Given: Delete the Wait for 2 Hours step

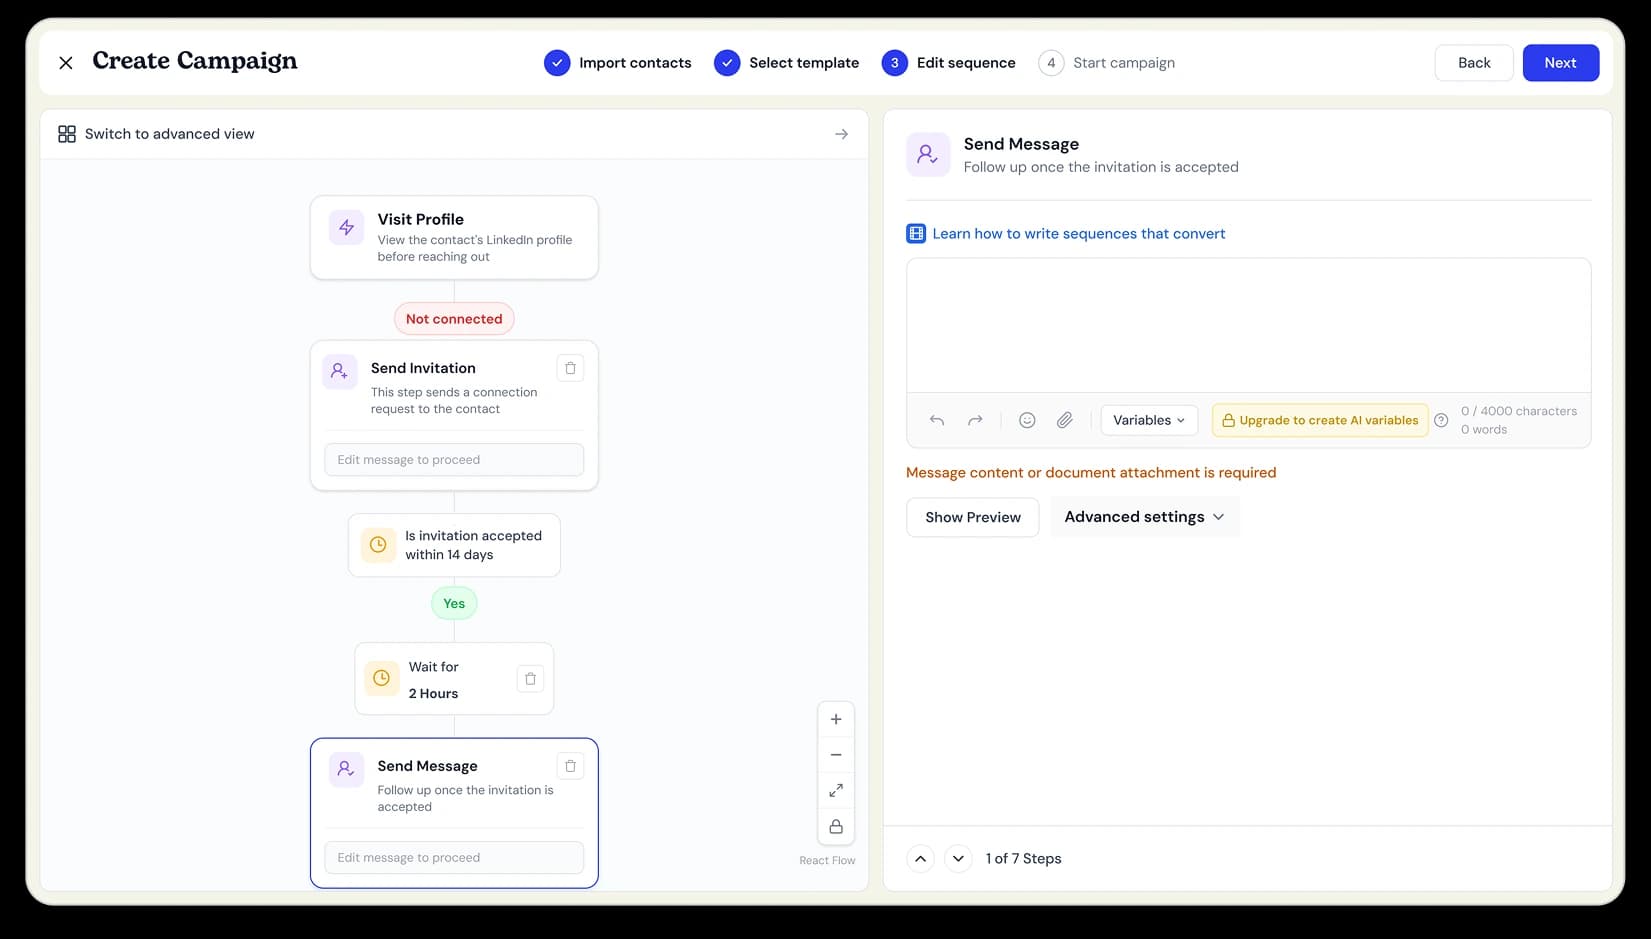Looking at the screenshot, I should tap(530, 678).
